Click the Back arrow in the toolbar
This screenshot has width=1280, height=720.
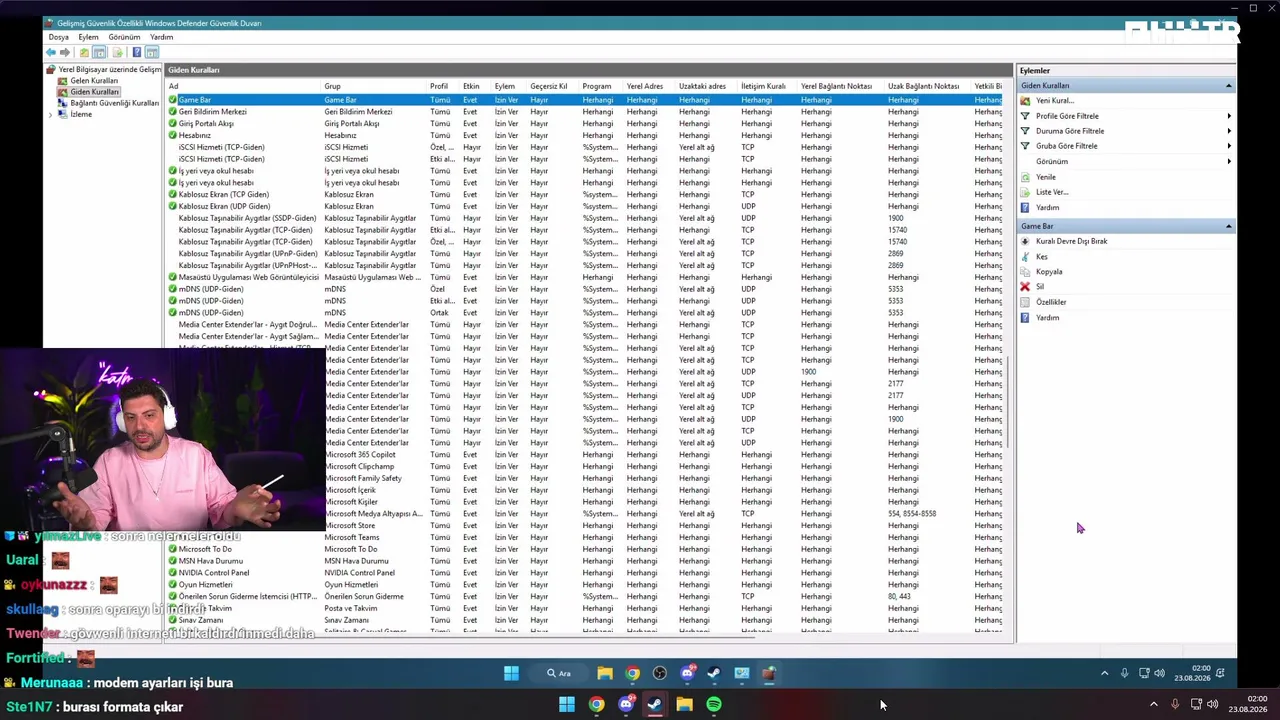point(51,52)
